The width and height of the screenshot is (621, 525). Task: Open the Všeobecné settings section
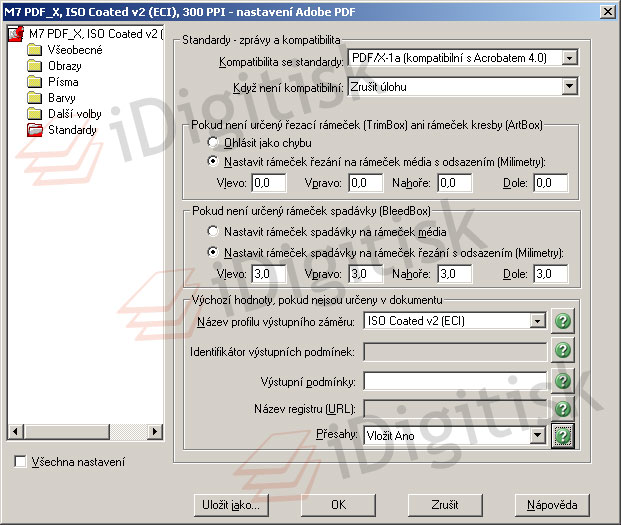(x=75, y=50)
